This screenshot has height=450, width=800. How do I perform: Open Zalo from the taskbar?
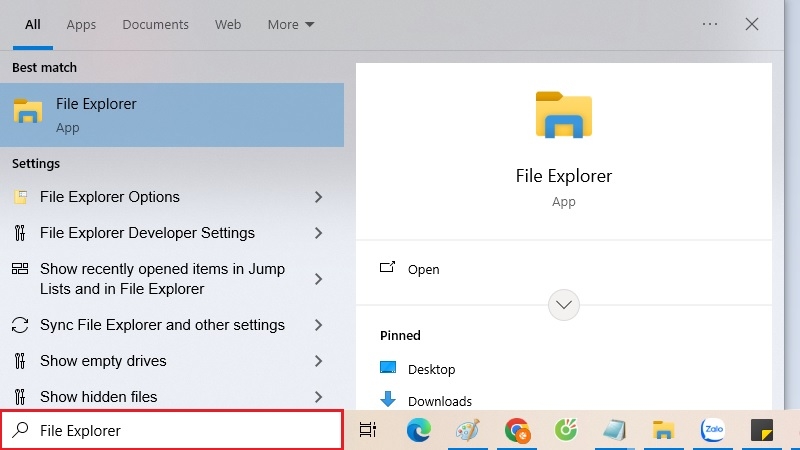(713, 430)
